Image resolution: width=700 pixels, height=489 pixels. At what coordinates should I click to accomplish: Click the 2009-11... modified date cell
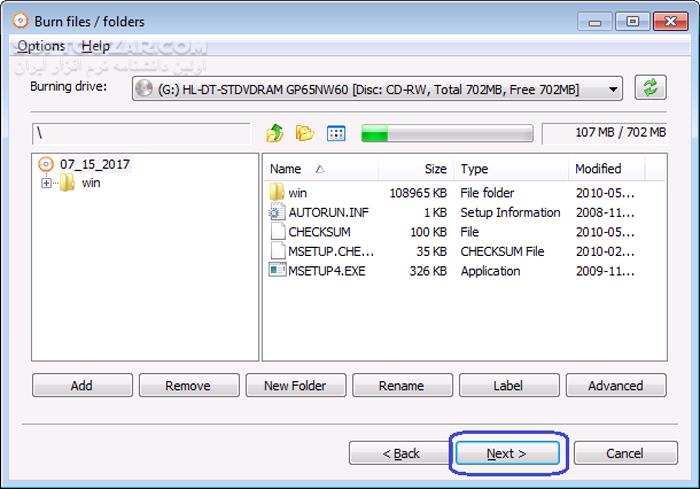tap(605, 271)
